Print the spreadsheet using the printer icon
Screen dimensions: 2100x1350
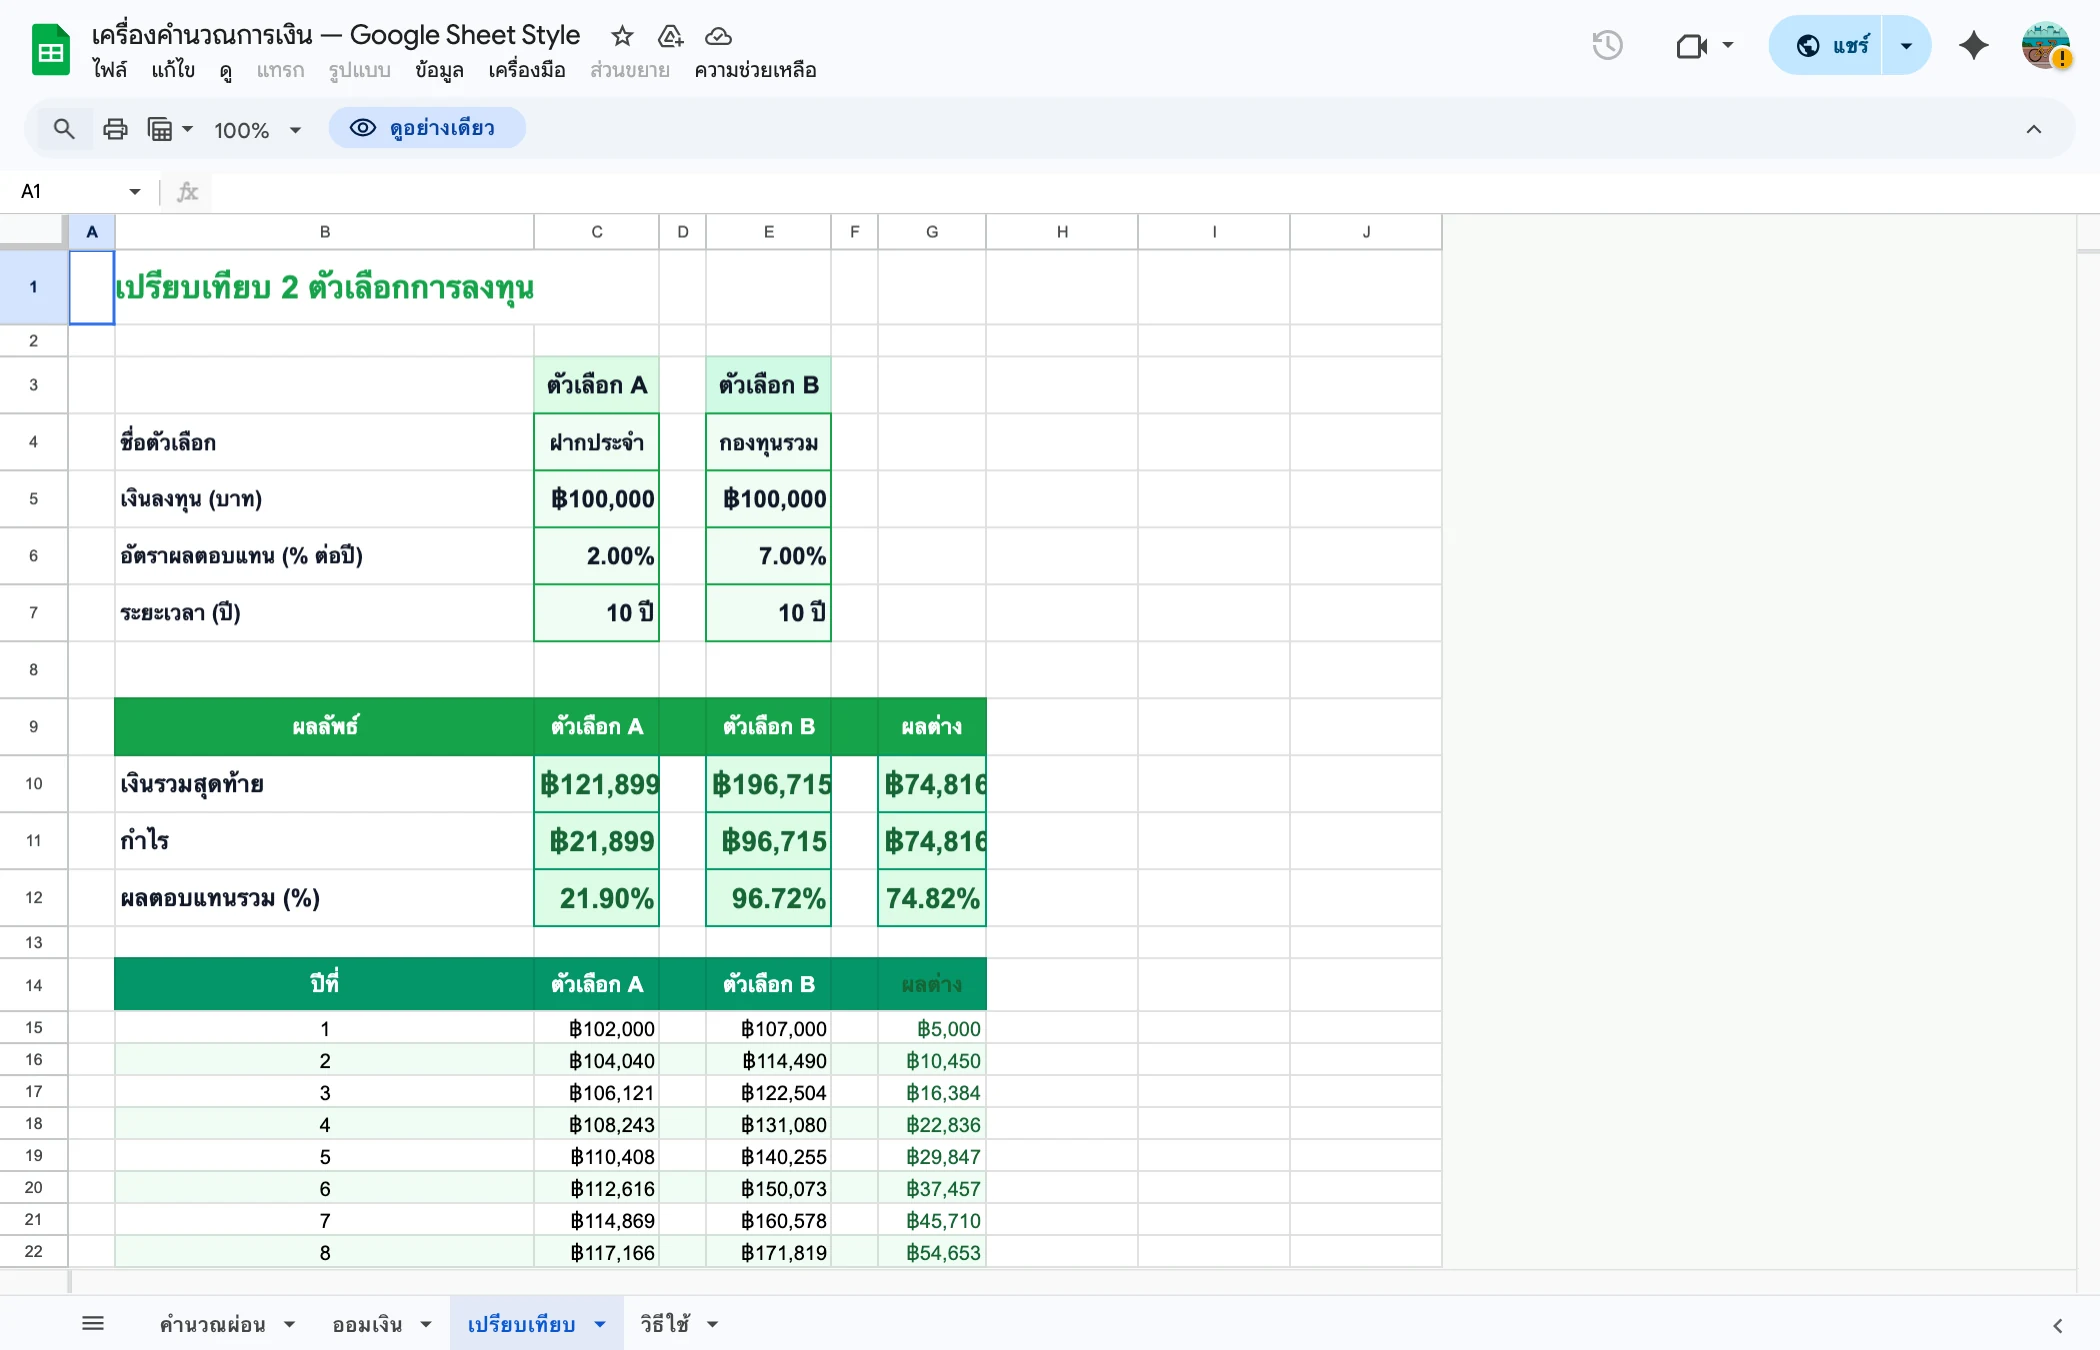pyautogui.click(x=115, y=128)
